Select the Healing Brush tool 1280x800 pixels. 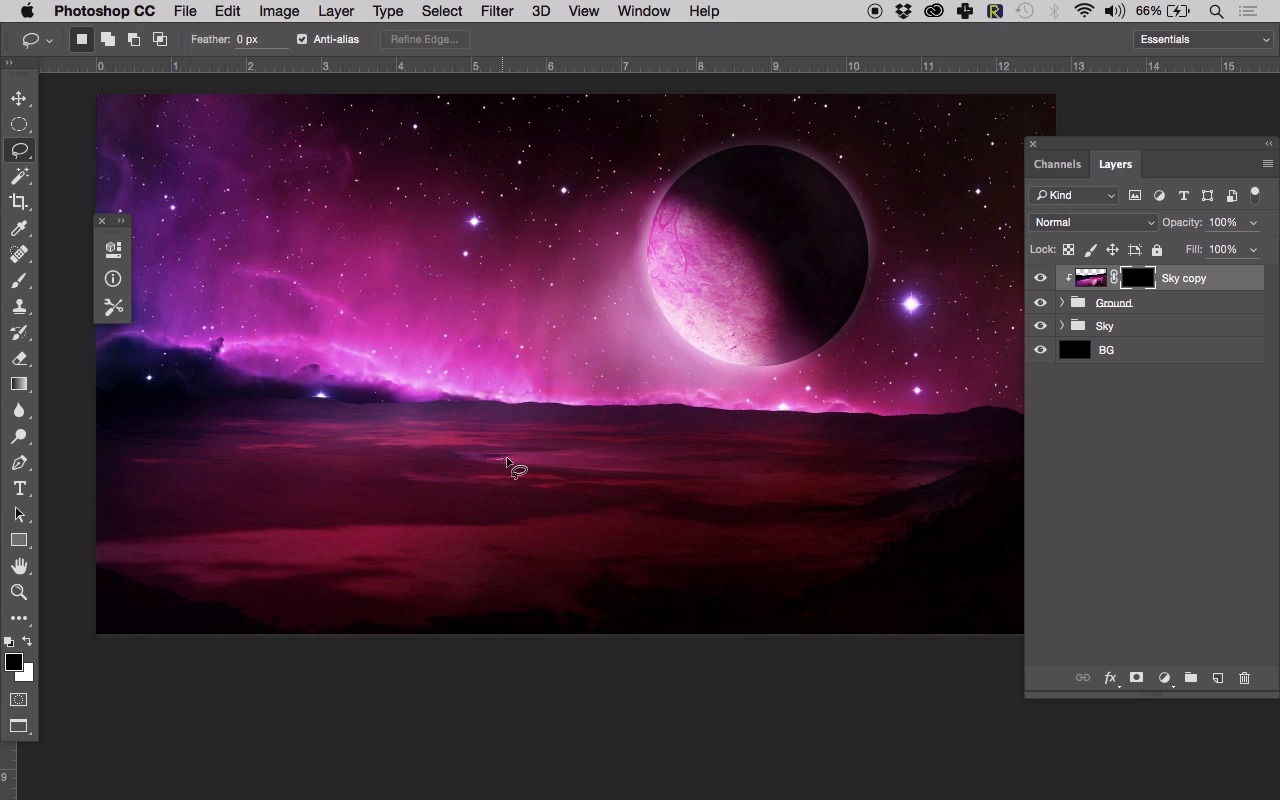19,255
